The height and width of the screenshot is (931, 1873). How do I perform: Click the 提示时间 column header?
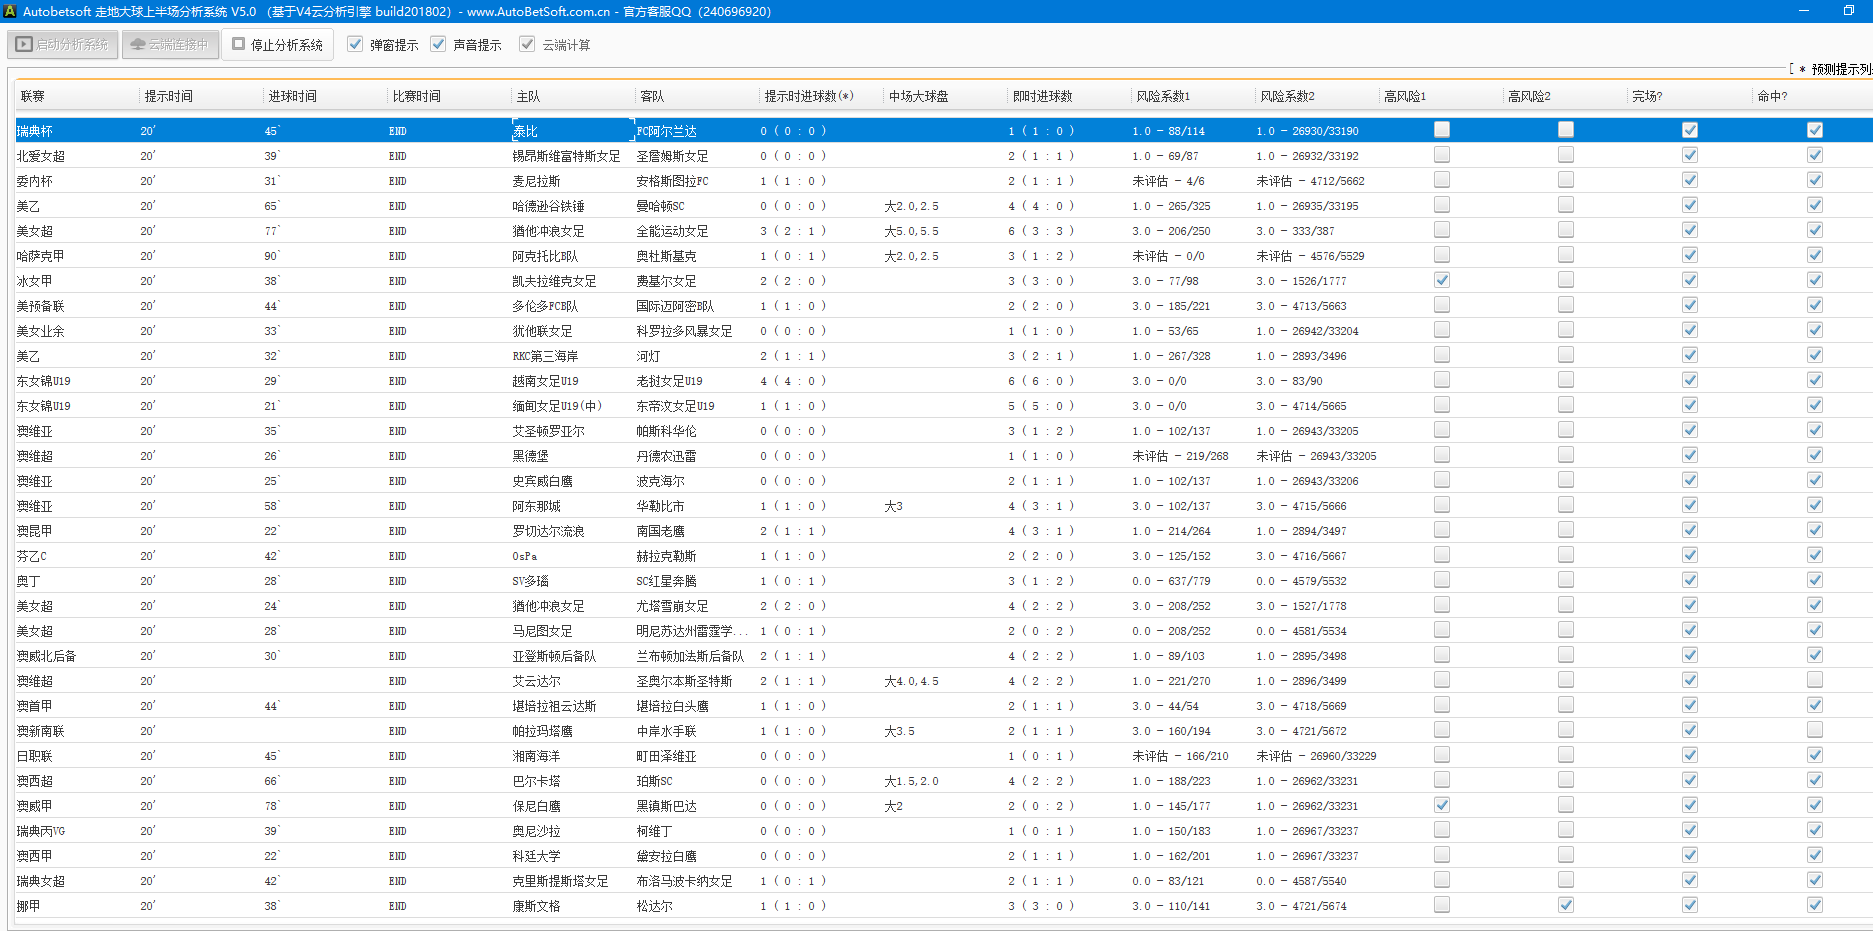(x=168, y=96)
